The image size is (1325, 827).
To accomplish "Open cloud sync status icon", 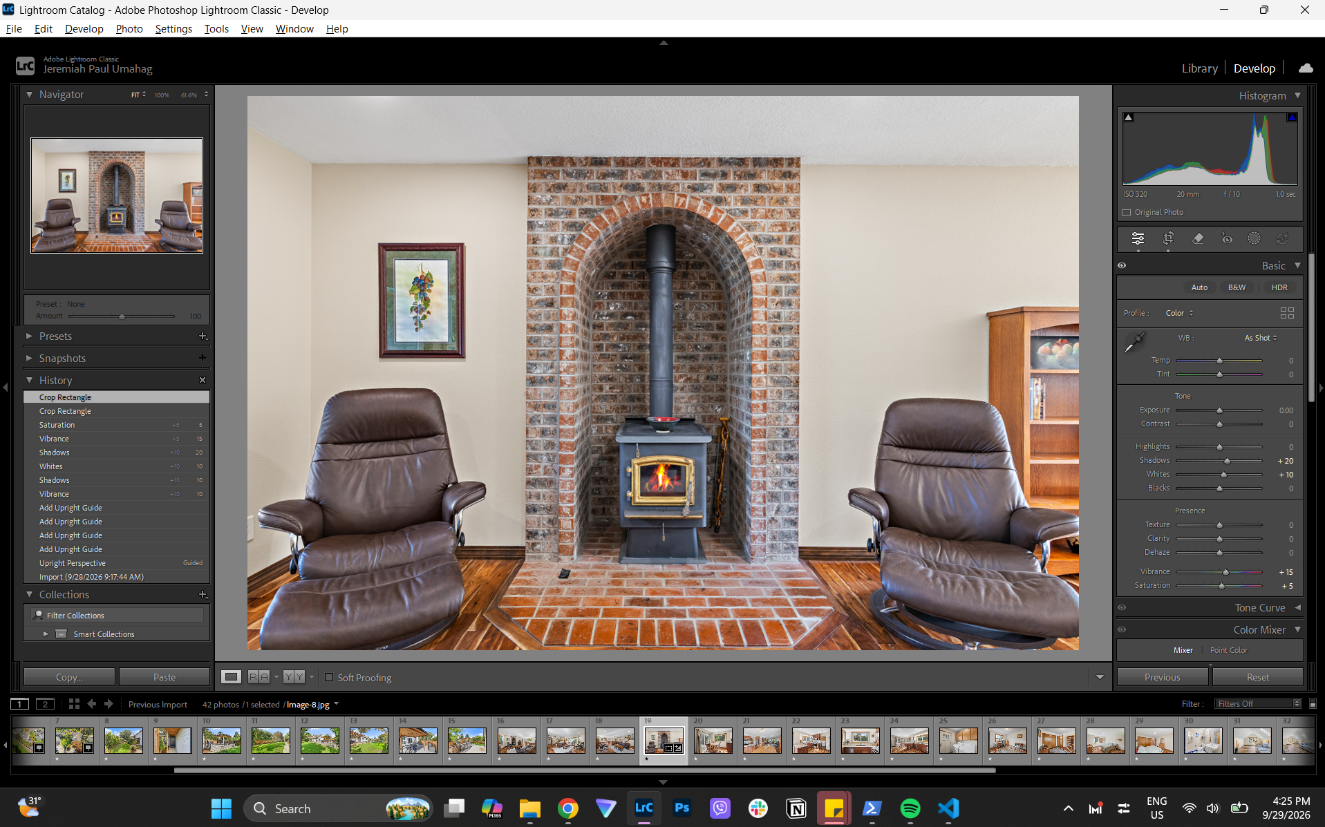I will pos(1305,68).
